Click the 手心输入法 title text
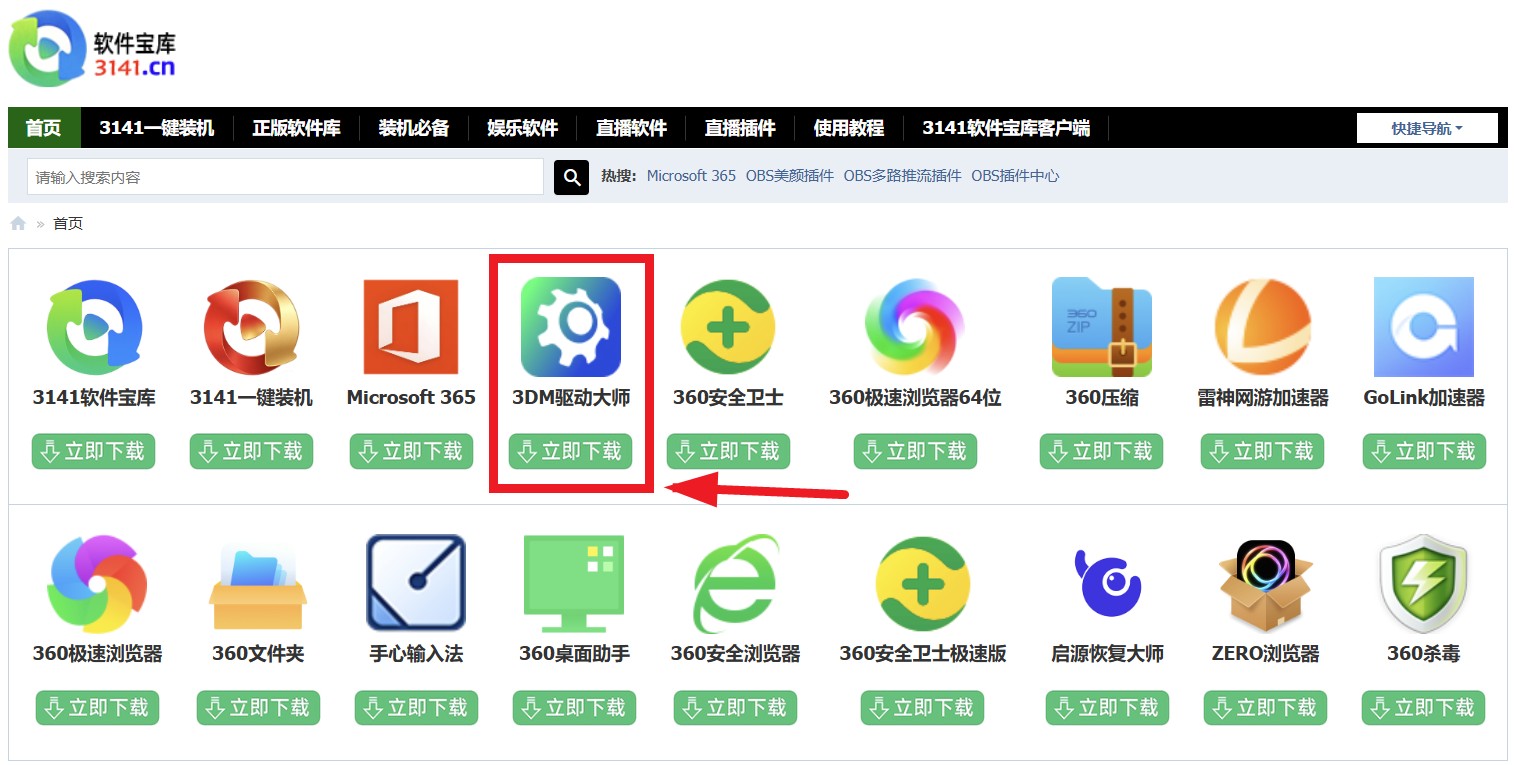The height and width of the screenshot is (765, 1514). tap(416, 654)
